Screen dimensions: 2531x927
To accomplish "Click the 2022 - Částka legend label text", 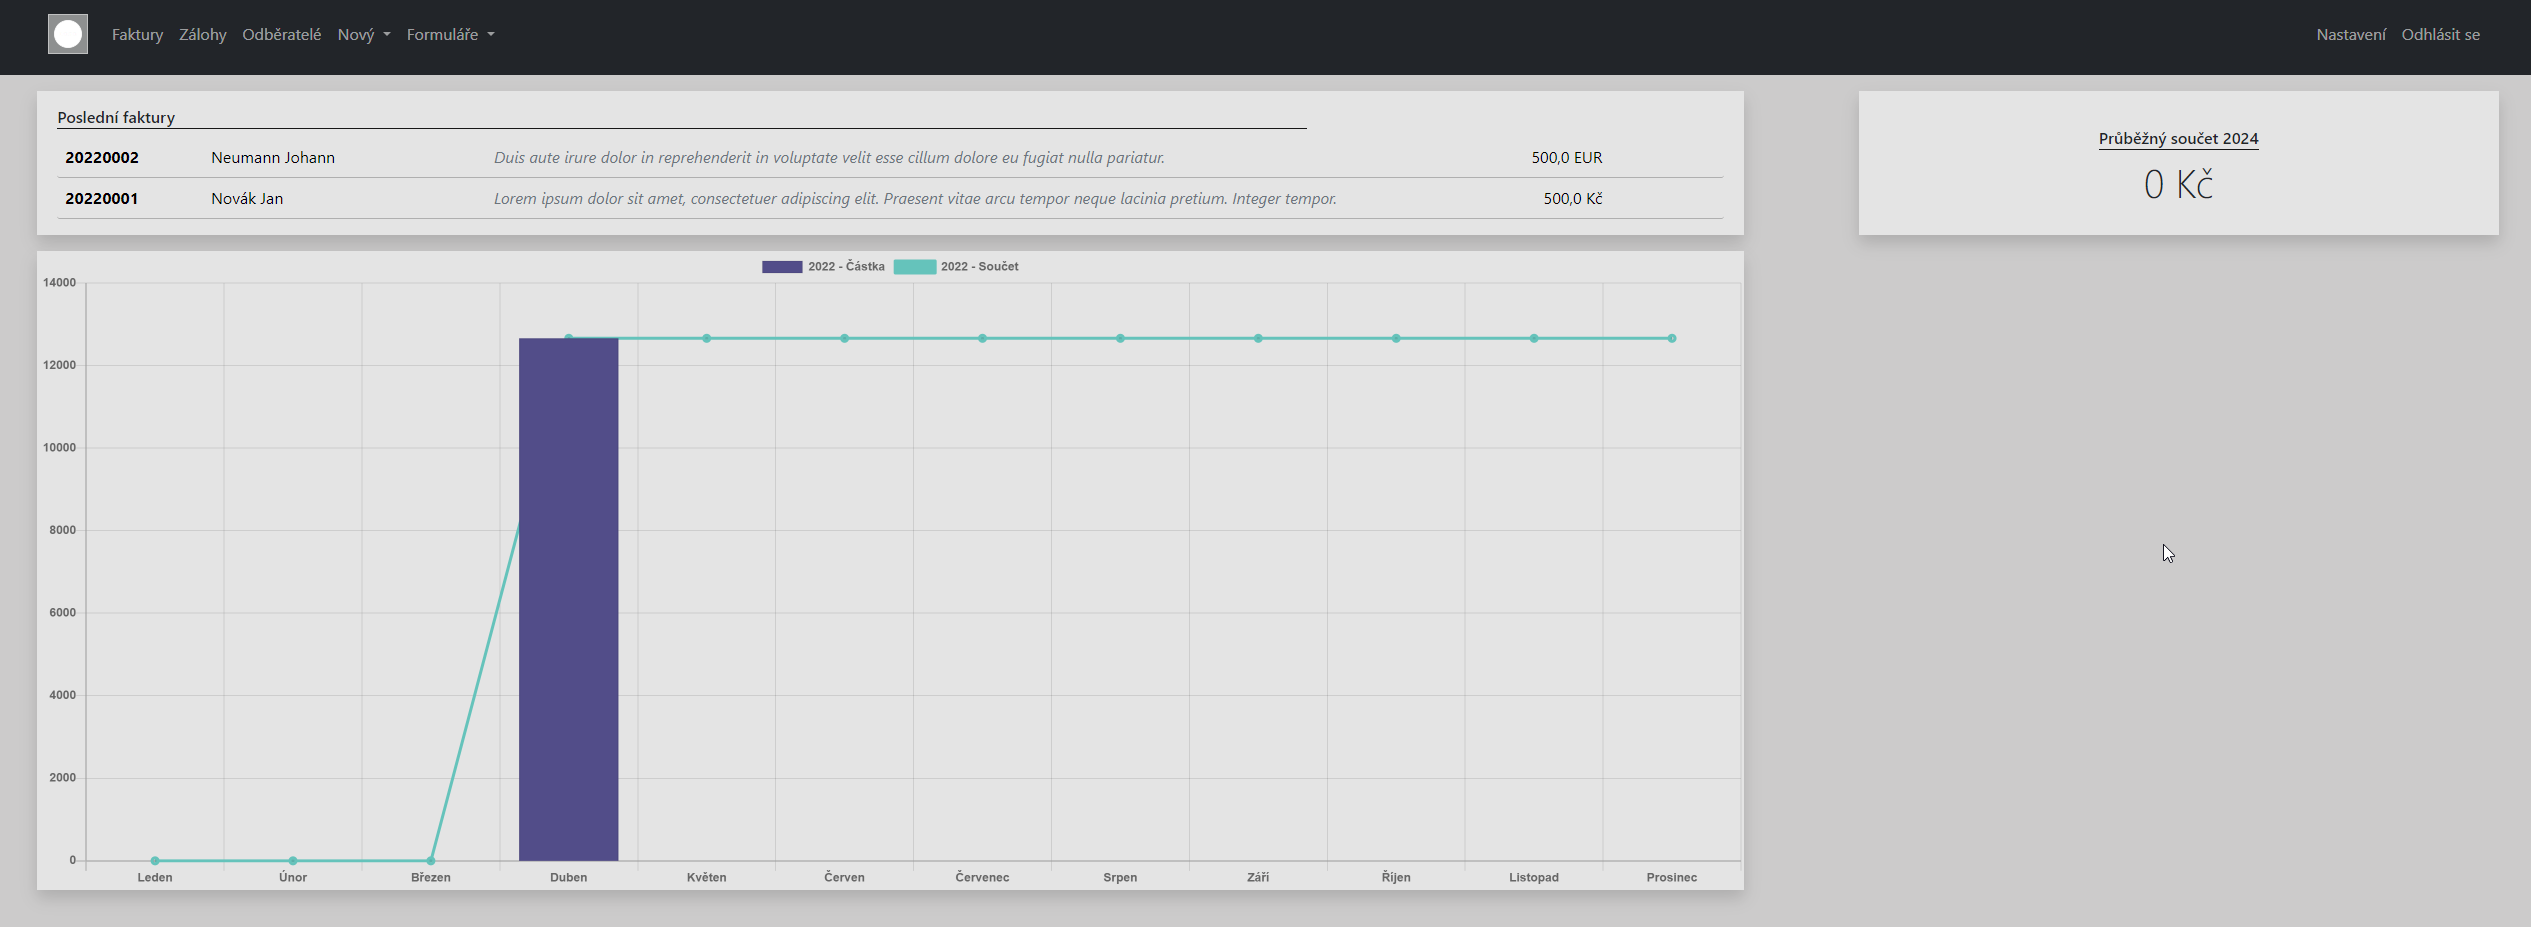I will [x=846, y=266].
